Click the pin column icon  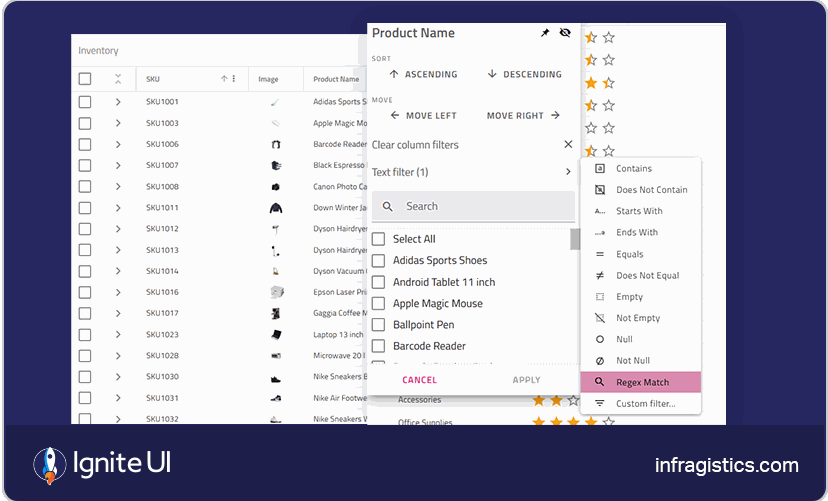click(545, 33)
